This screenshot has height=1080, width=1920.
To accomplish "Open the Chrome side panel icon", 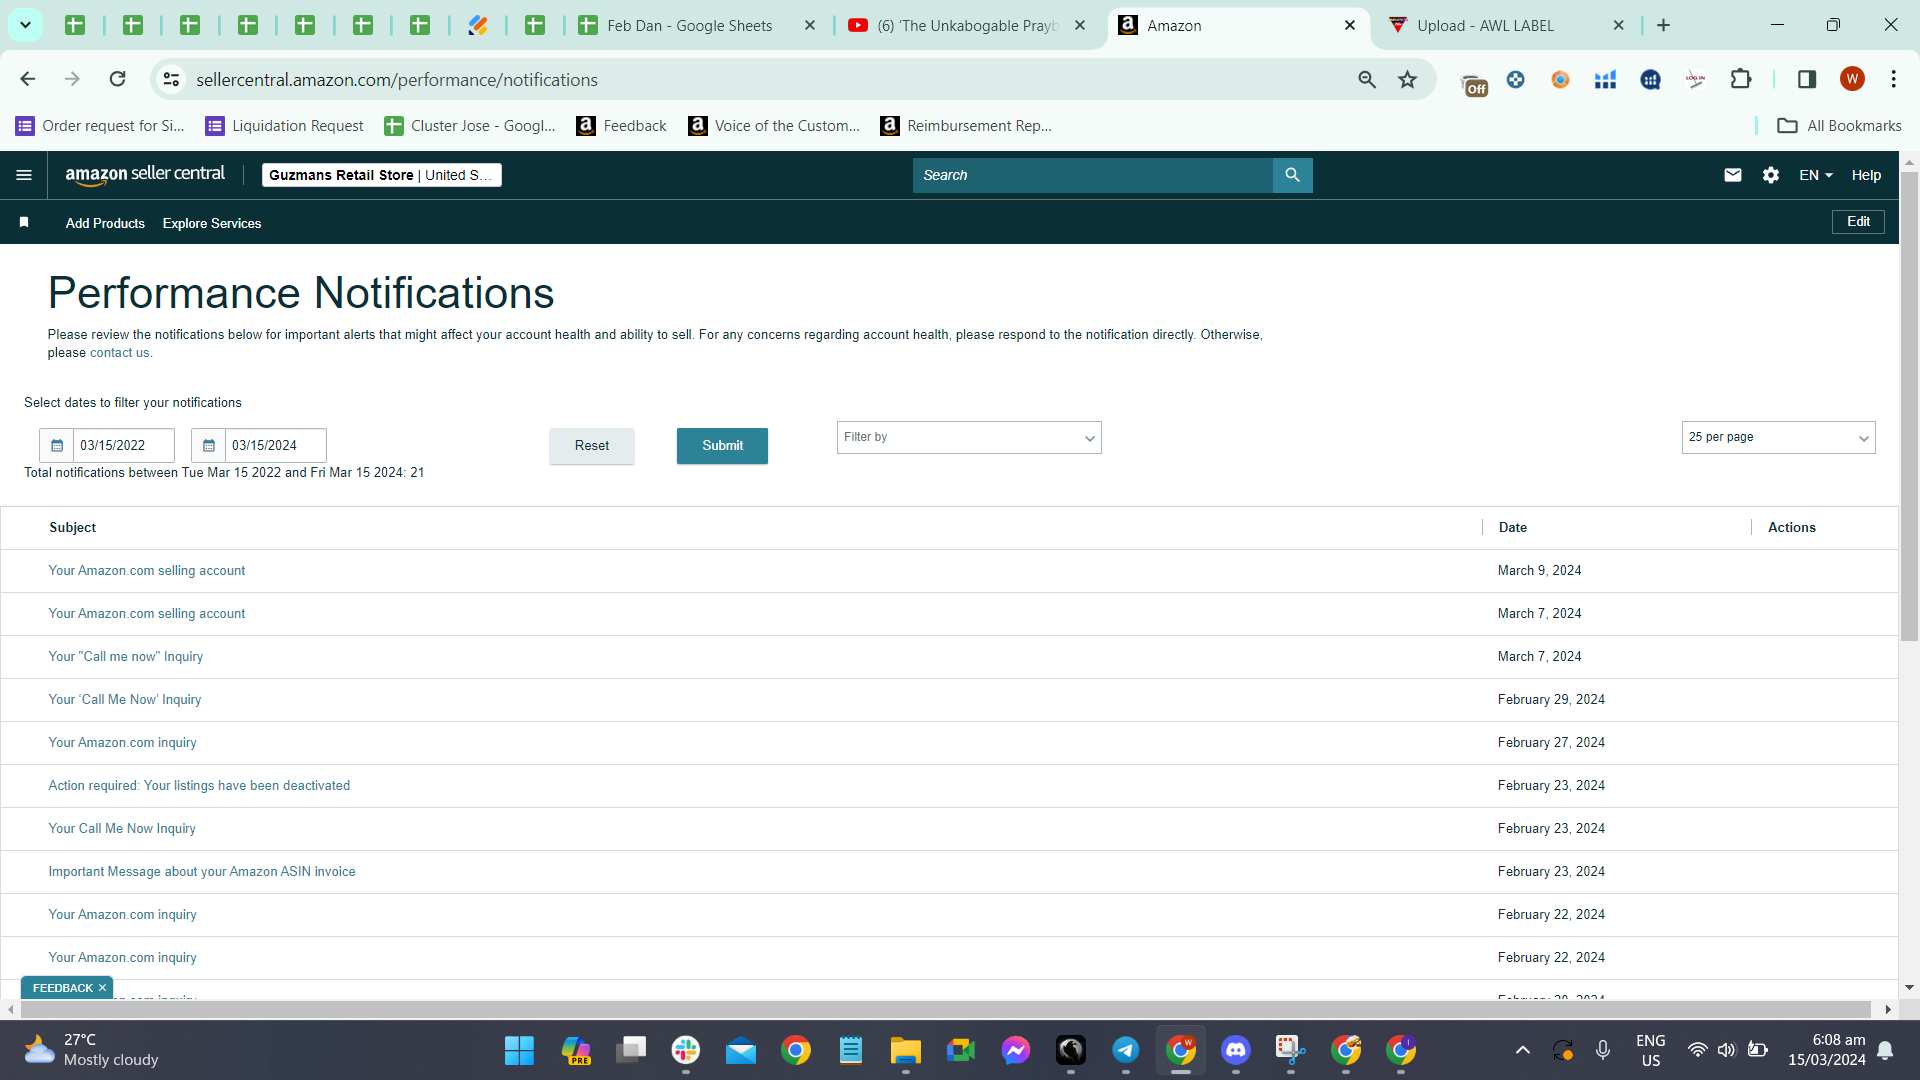I will [x=1806, y=79].
